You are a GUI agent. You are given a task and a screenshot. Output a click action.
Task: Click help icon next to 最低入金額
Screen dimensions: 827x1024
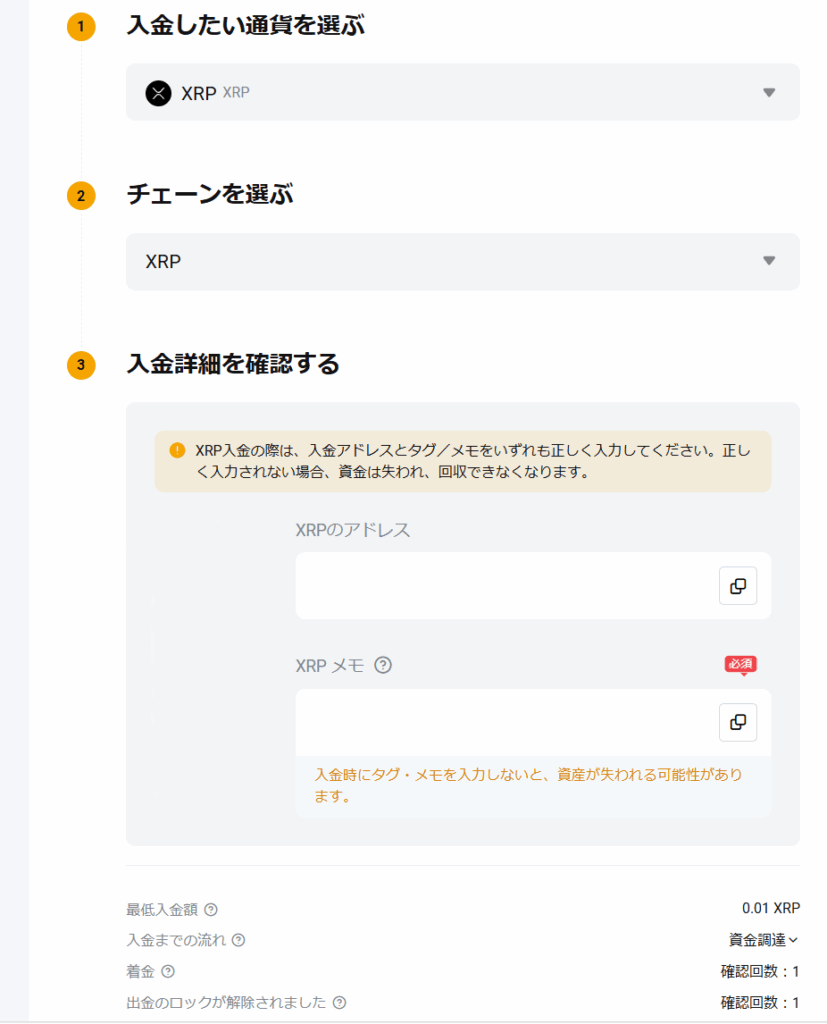tap(211, 909)
